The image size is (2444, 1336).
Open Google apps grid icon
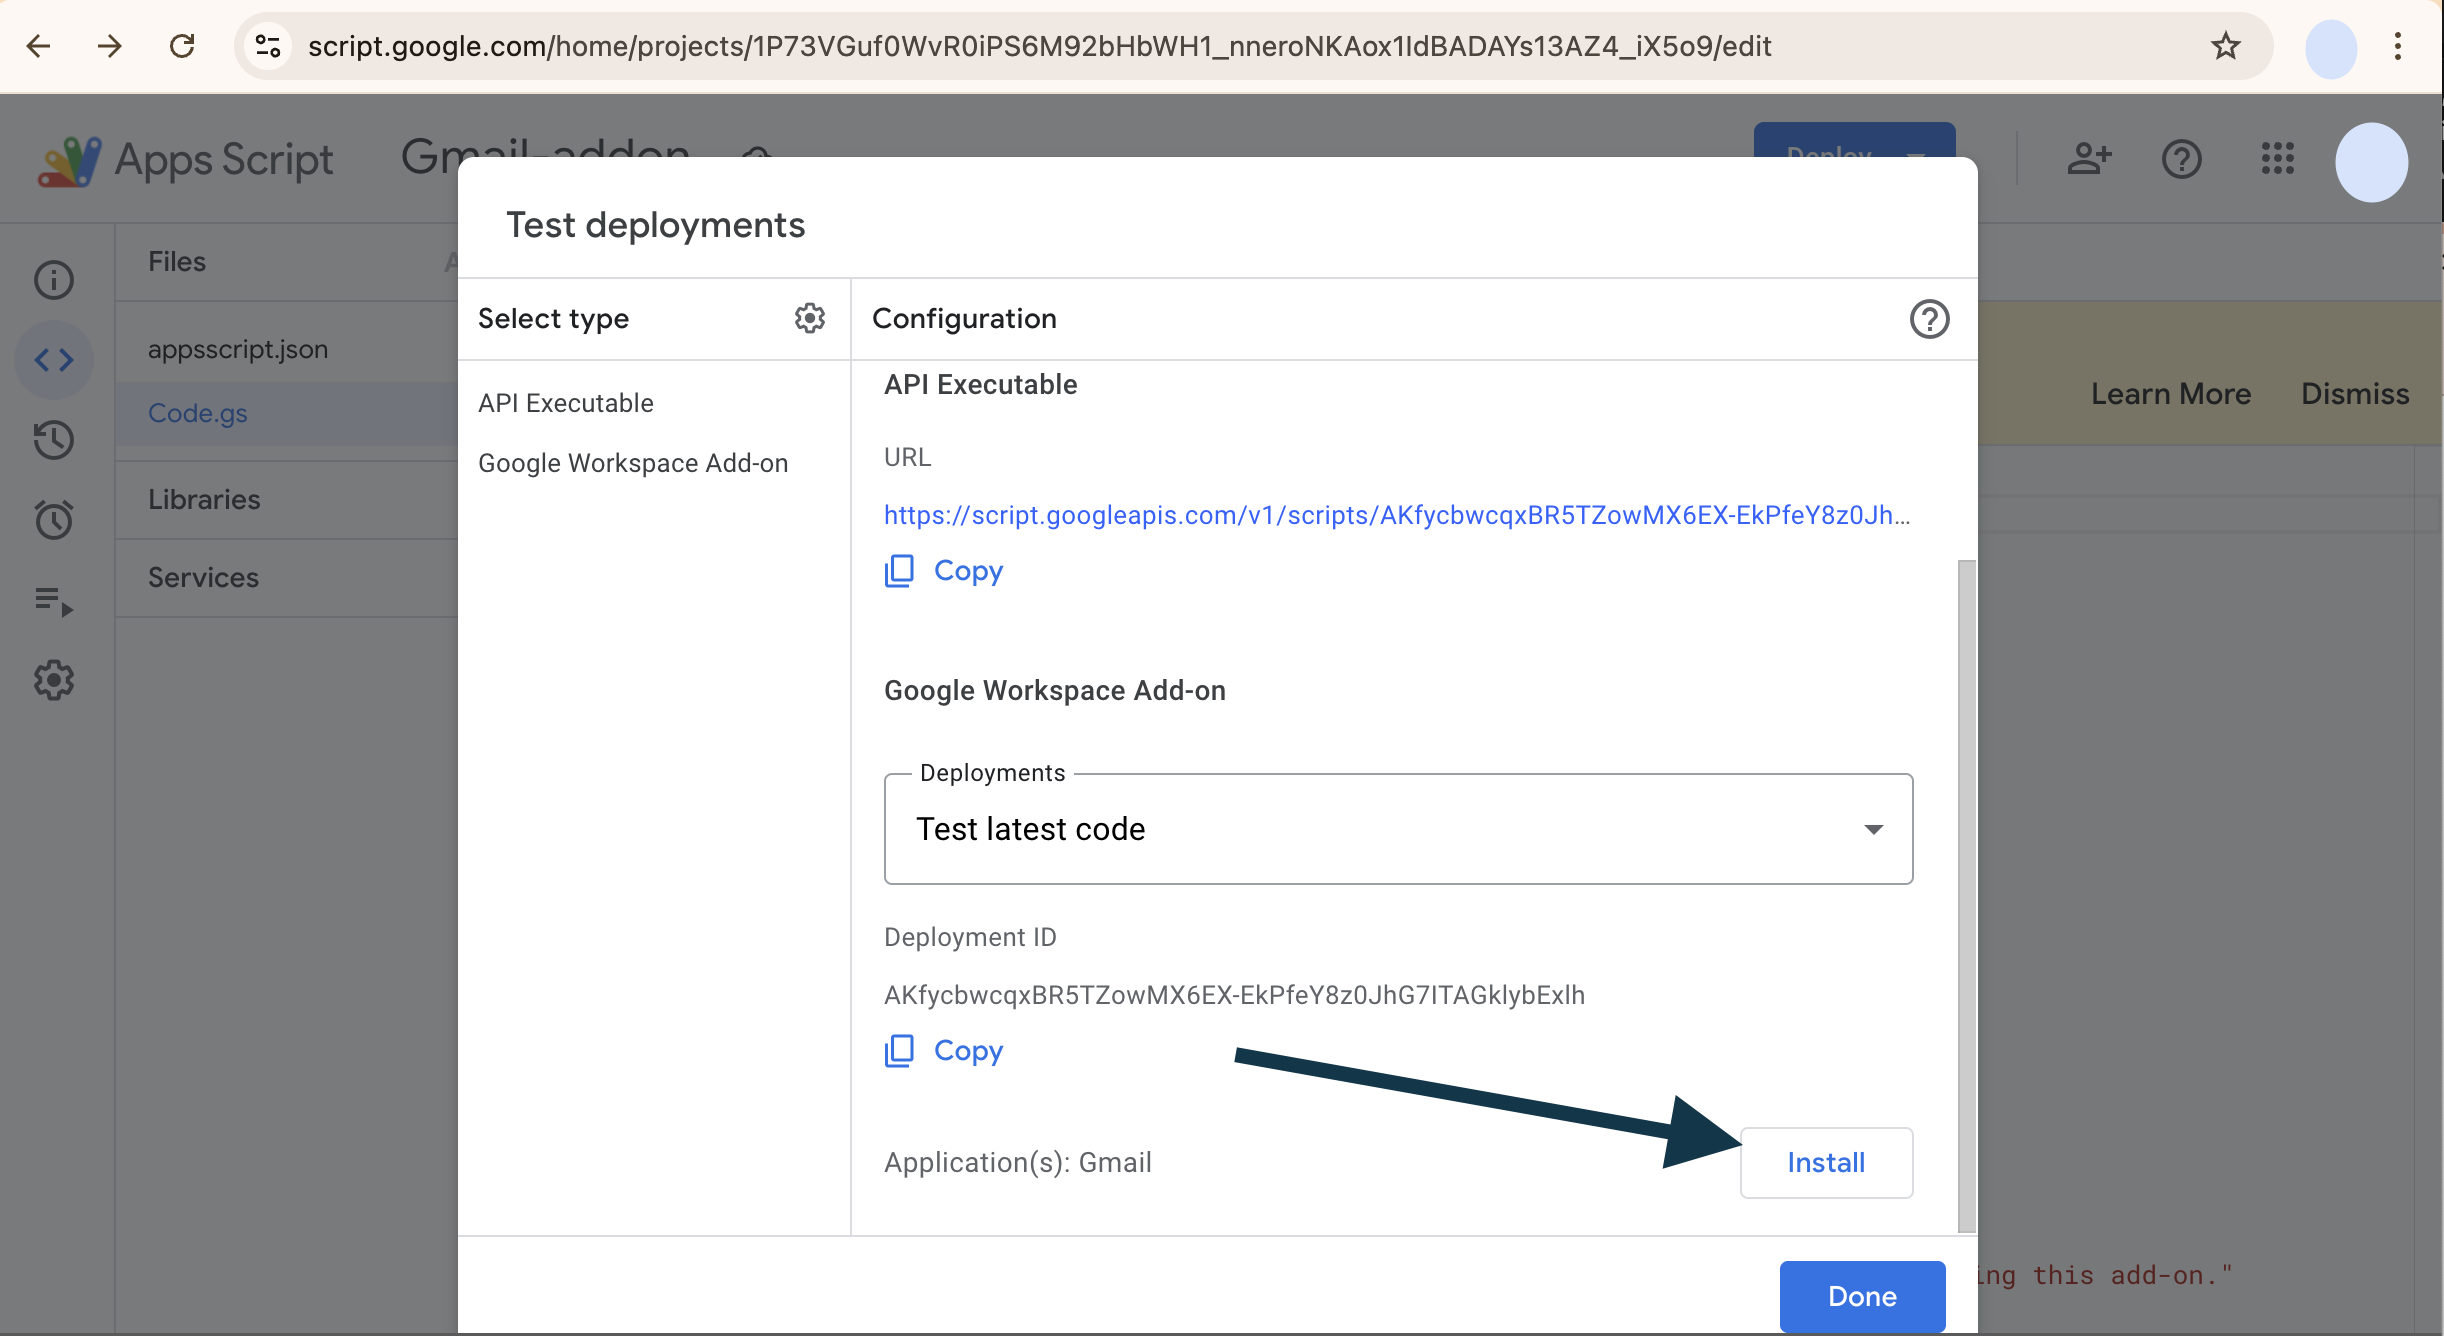(2277, 159)
